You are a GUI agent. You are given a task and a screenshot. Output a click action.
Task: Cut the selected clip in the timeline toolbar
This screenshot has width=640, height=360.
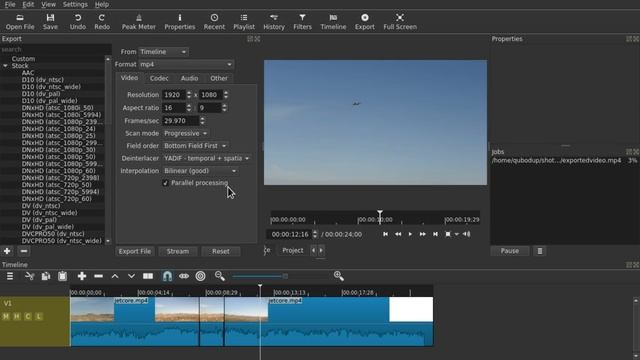pyautogui.click(x=29, y=276)
